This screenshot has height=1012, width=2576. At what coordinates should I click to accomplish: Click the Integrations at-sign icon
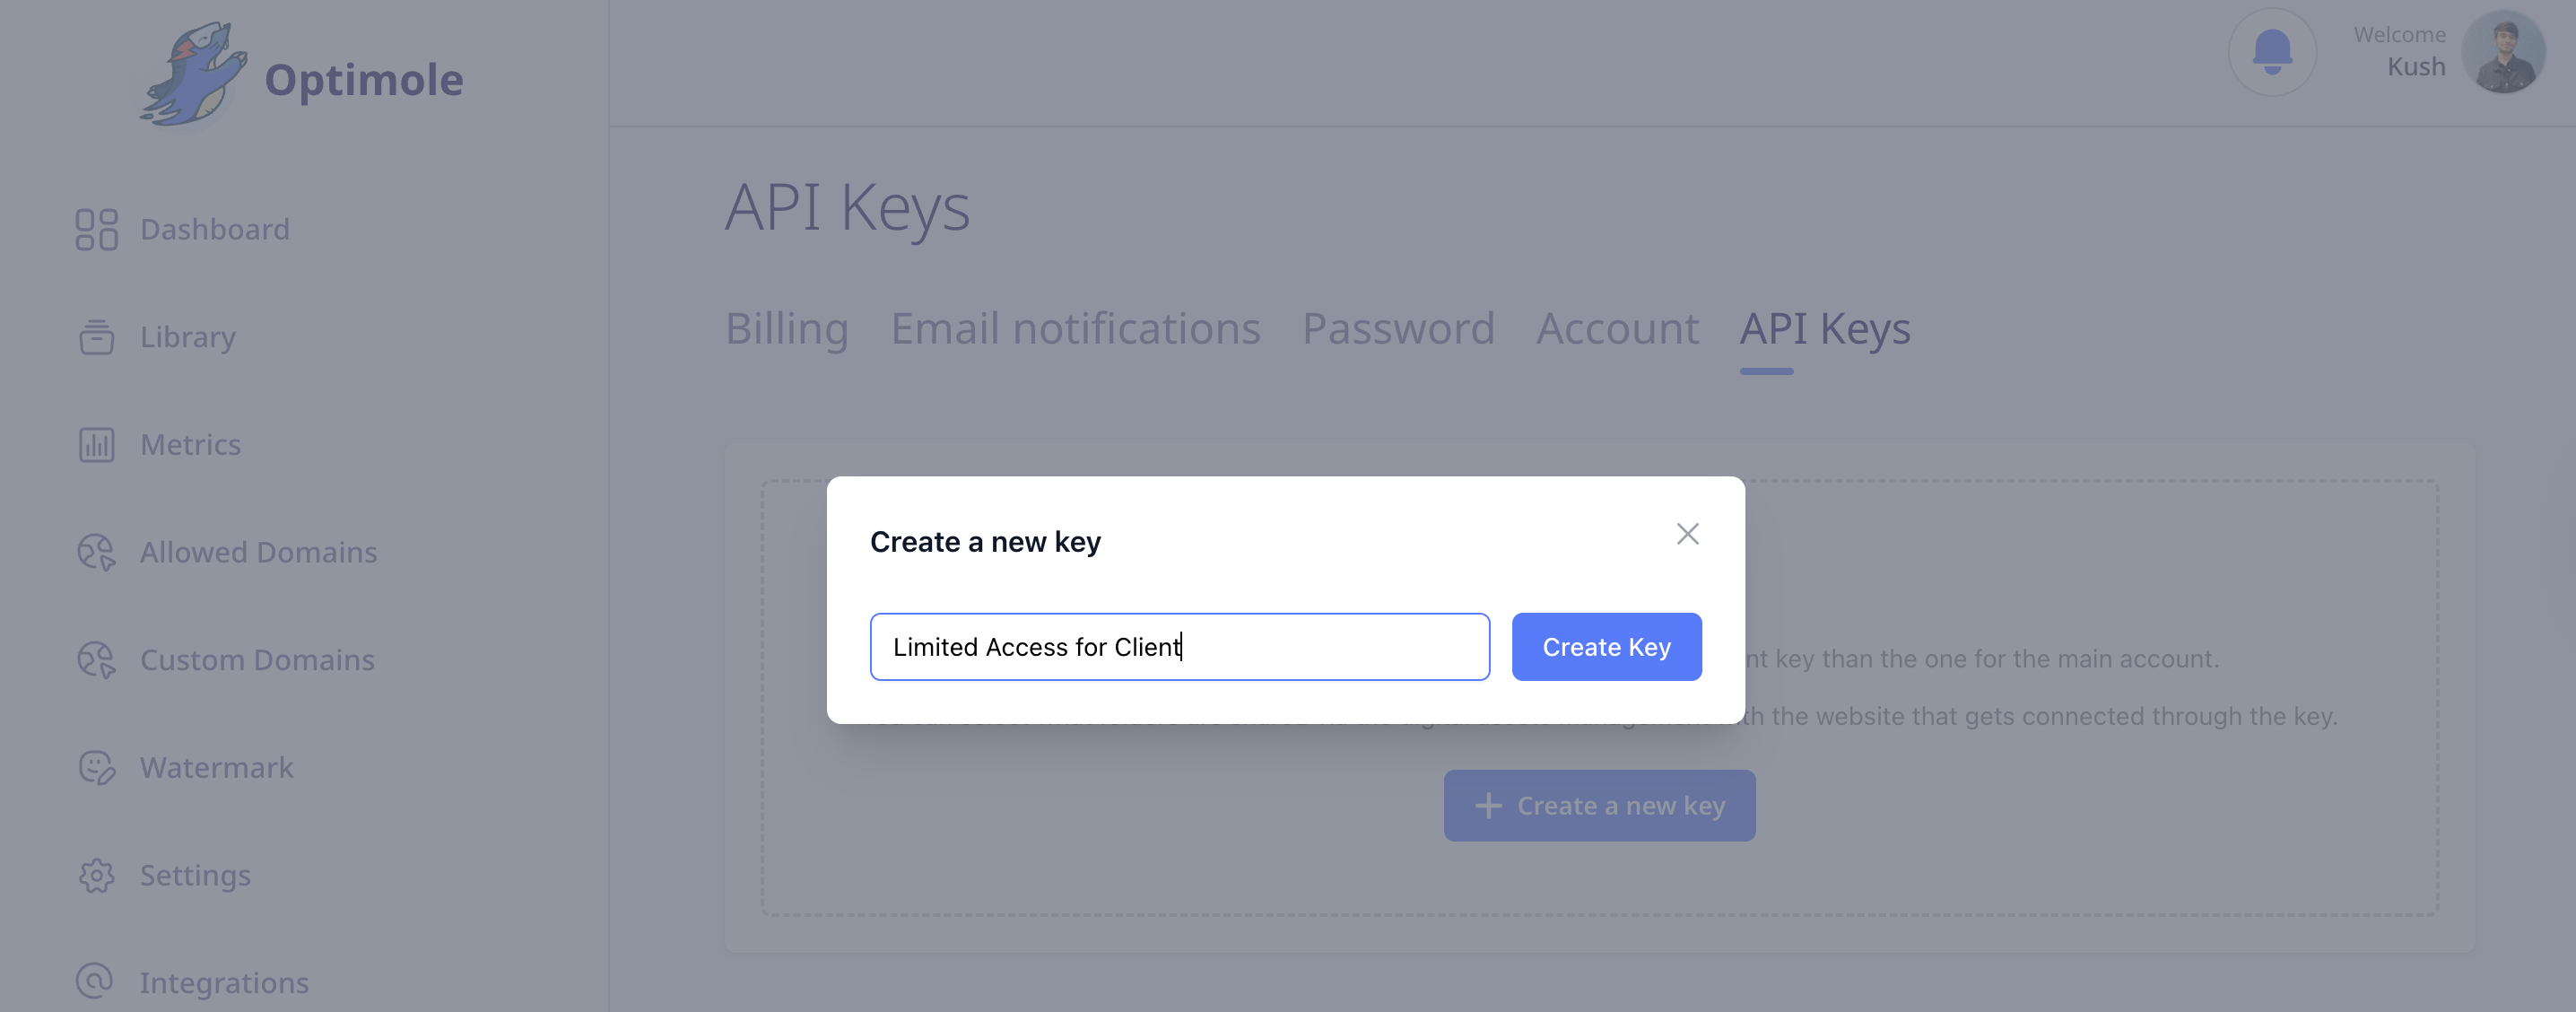point(95,981)
